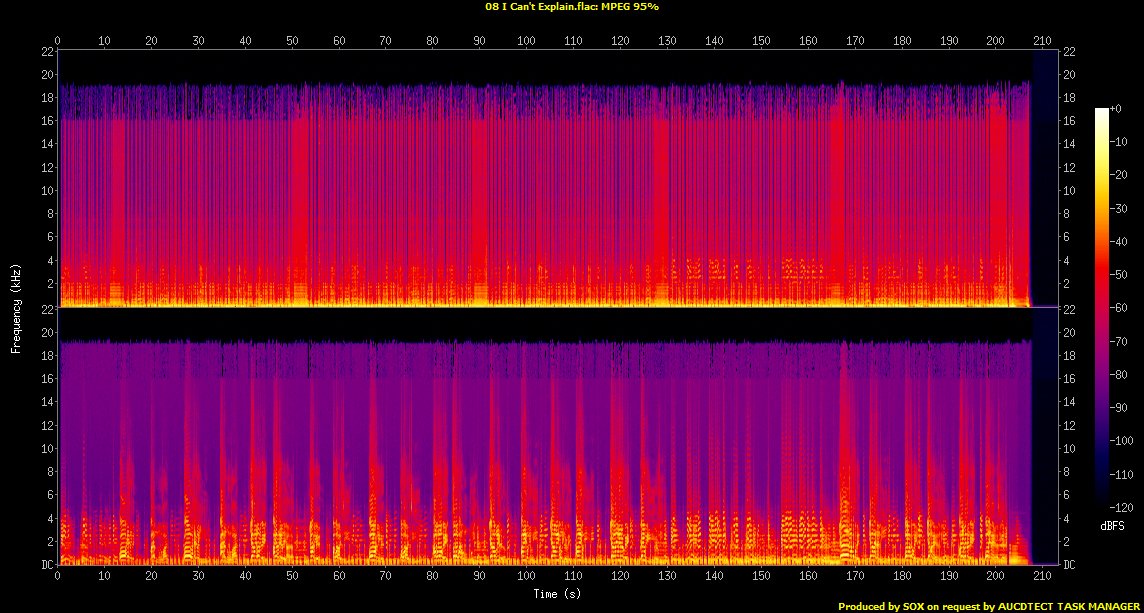Click the 150 second mark on bottom time axis
1144x613 pixels.
760,576
